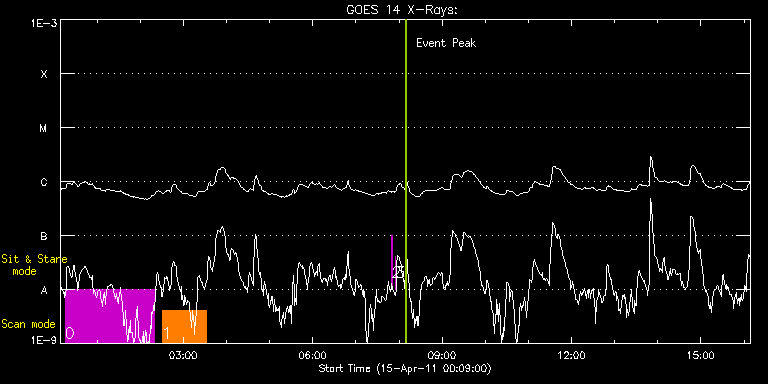Image resolution: width=768 pixels, height=384 pixels.
Task: Click the 'Scan mode' yellow label
Action: point(28,324)
